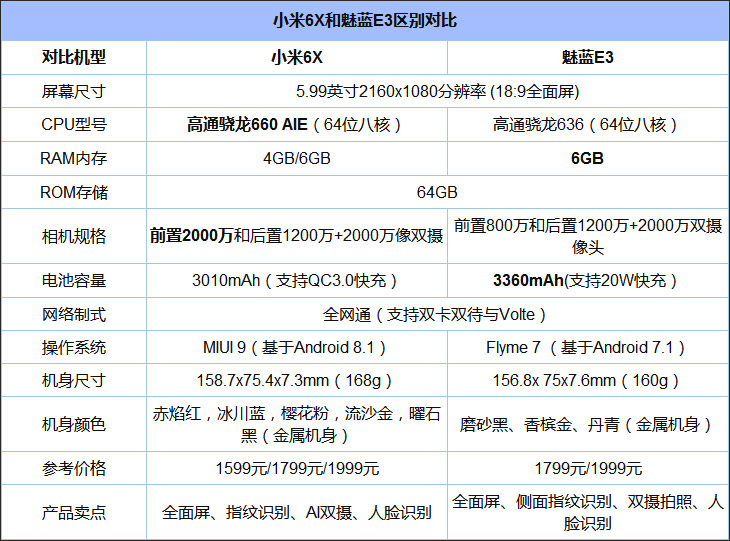Select the 屏幕尺寸 row label
This screenshot has width=730, height=541.
[74, 91]
